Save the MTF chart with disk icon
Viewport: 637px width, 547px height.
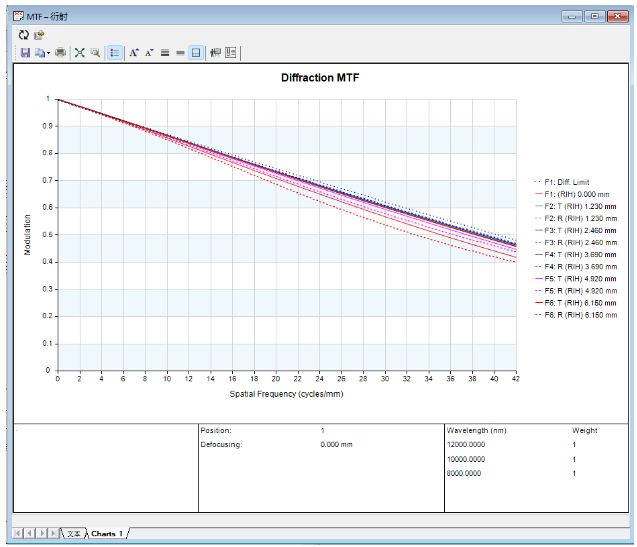pyautogui.click(x=25, y=52)
